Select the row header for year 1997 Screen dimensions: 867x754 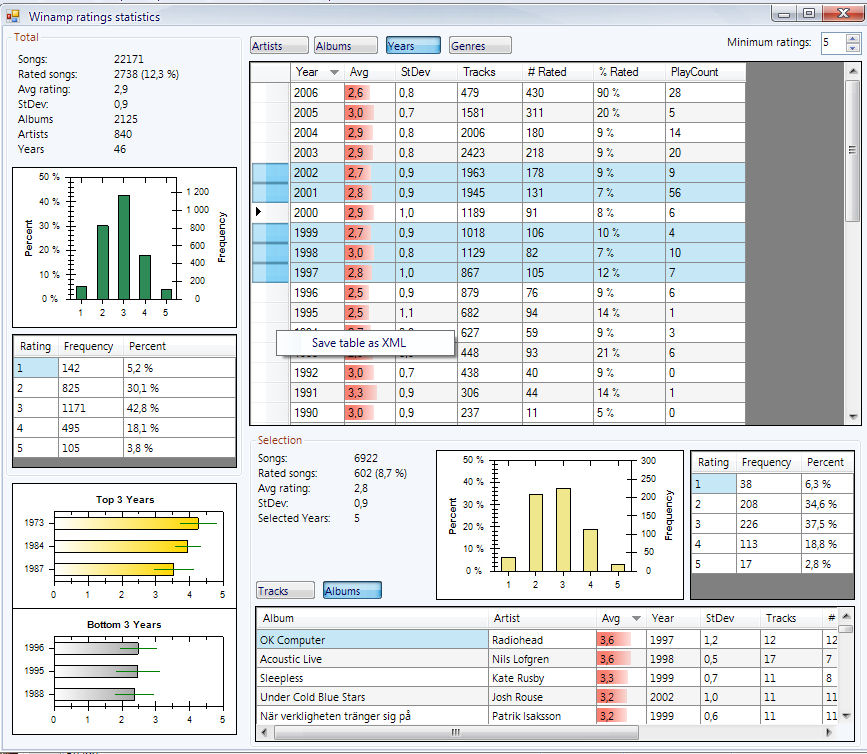(270, 273)
